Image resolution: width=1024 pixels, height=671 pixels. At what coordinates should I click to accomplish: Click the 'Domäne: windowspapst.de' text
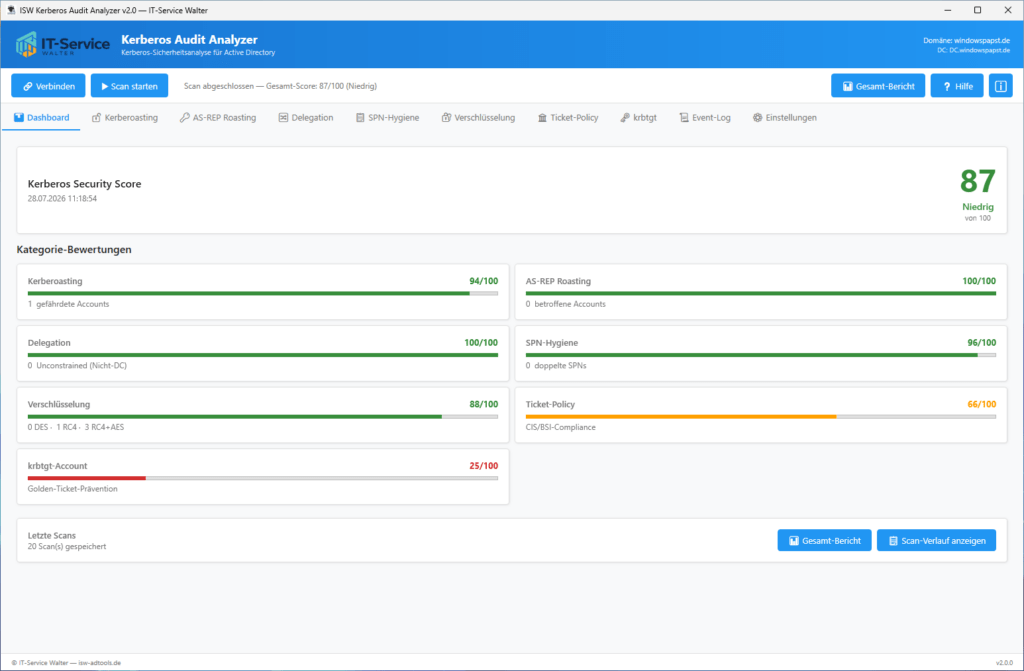[967, 41]
